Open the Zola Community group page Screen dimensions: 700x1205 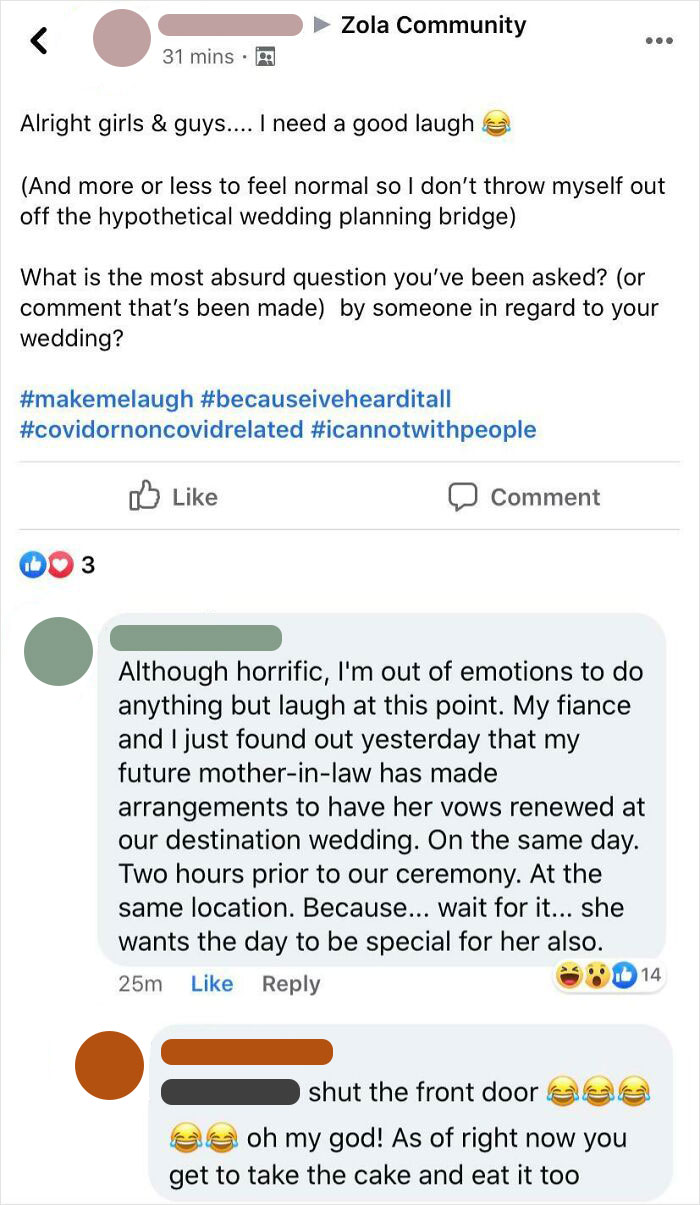tap(433, 25)
